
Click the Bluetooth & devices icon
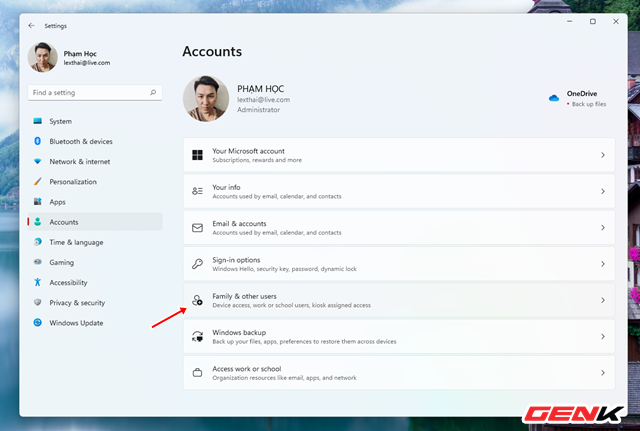point(38,141)
